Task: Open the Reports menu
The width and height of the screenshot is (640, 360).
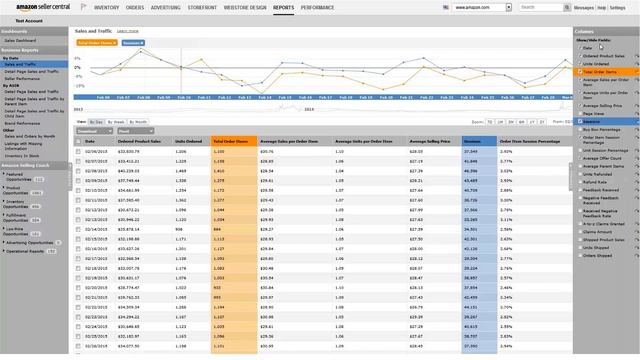Action: pos(284,8)
